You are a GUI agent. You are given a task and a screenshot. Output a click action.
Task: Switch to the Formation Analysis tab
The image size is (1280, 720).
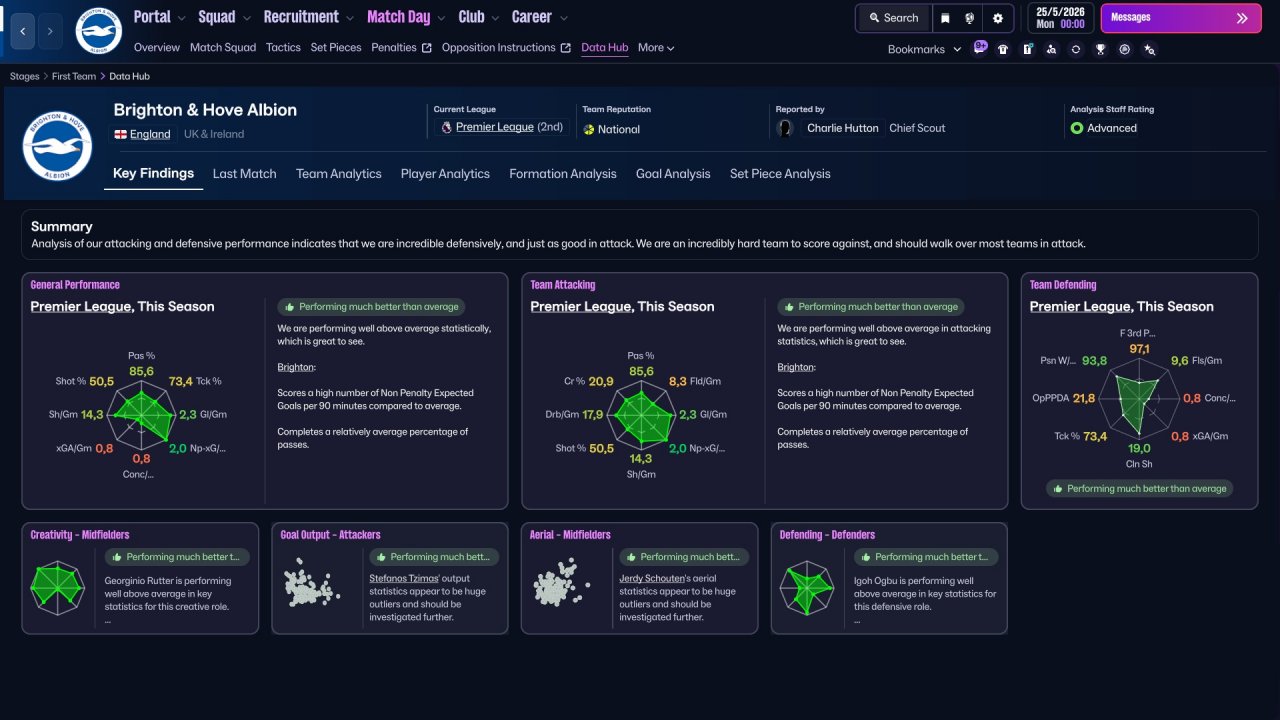563,174
